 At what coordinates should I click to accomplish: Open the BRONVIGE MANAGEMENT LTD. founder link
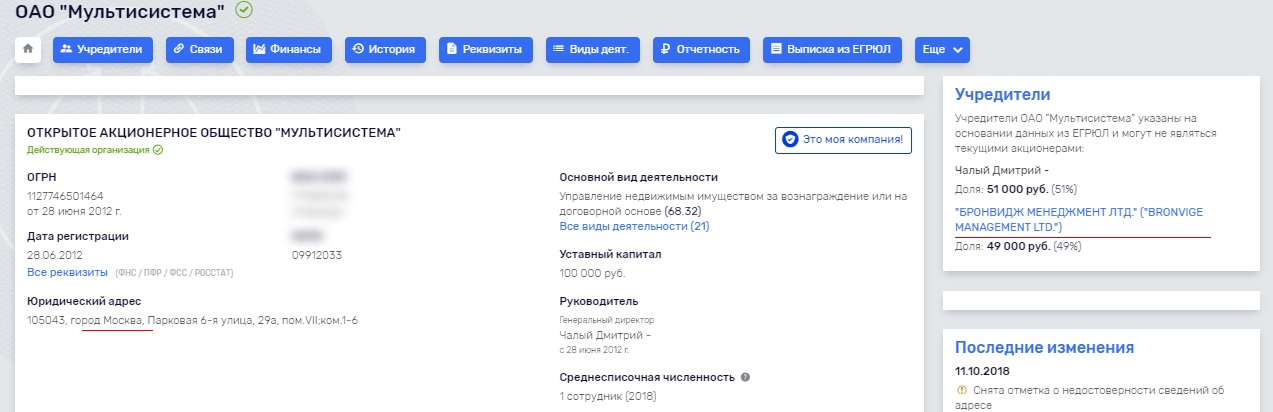[1079, 220]
